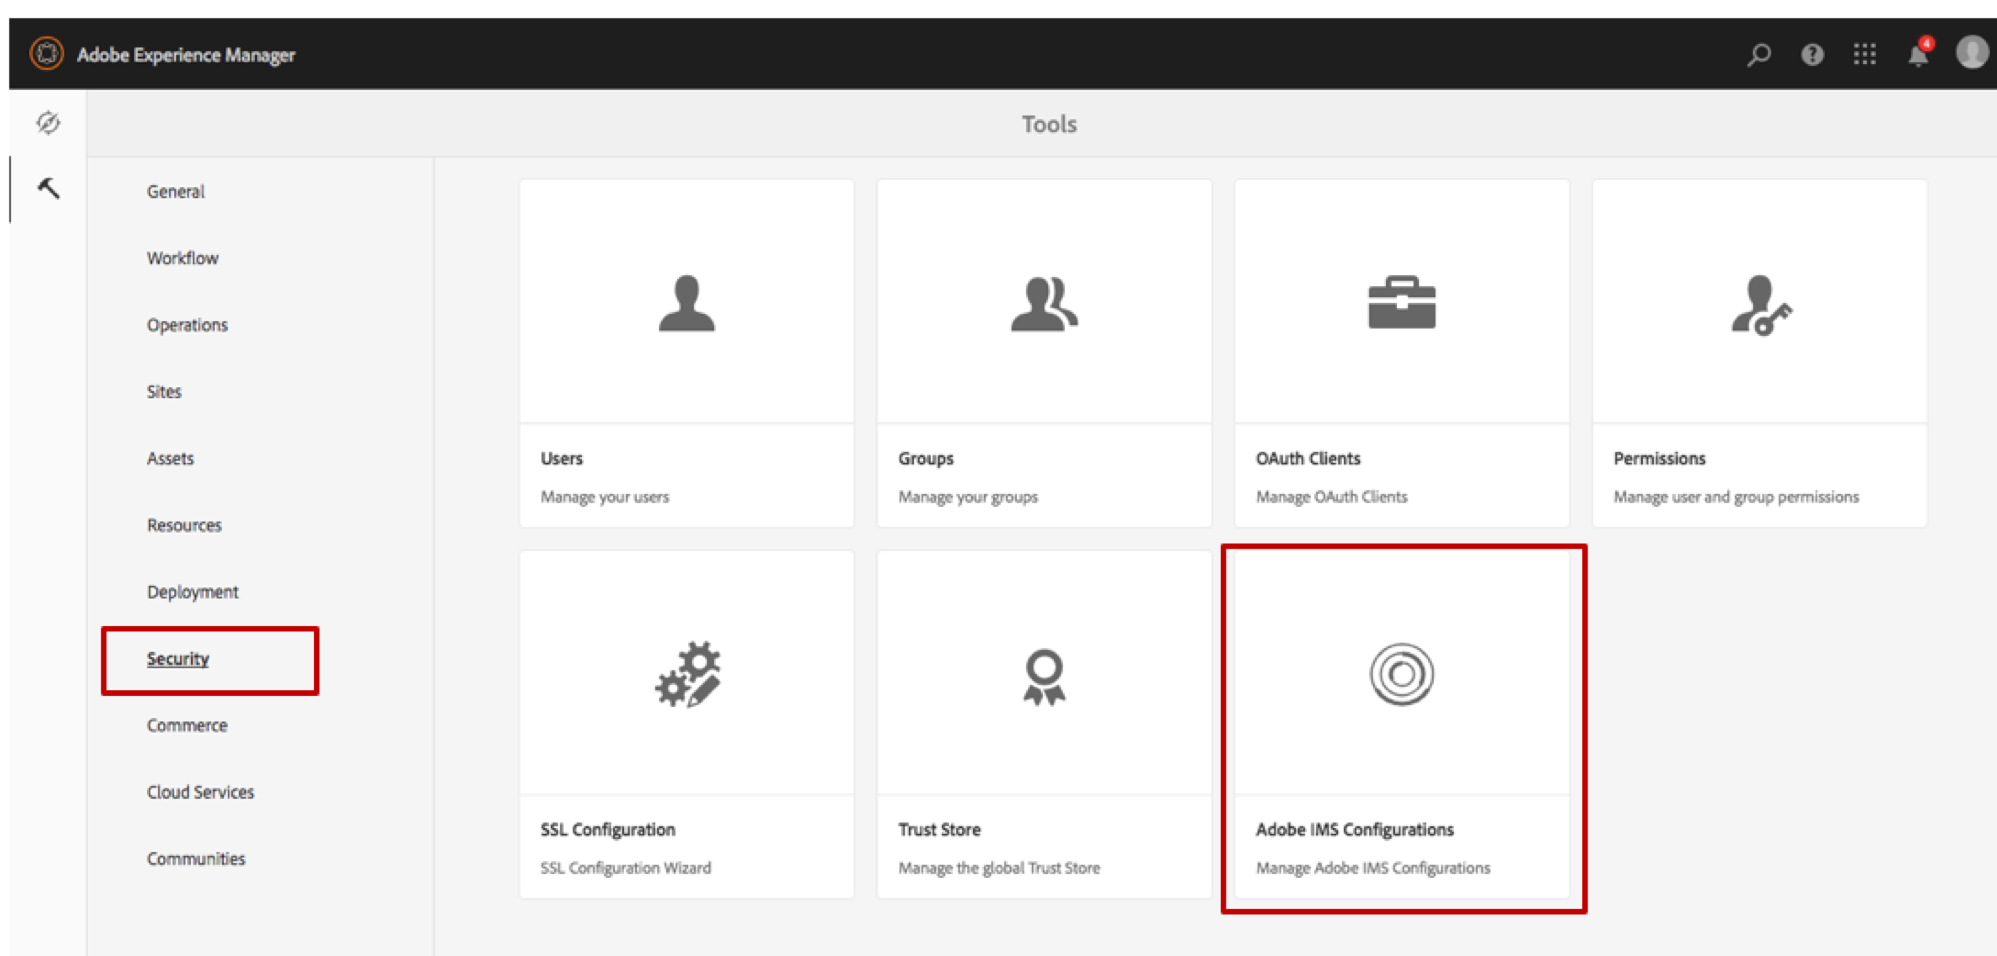1997x956 pixels.
Task: Open the Commerce tools category
Action: pos(187,725)
